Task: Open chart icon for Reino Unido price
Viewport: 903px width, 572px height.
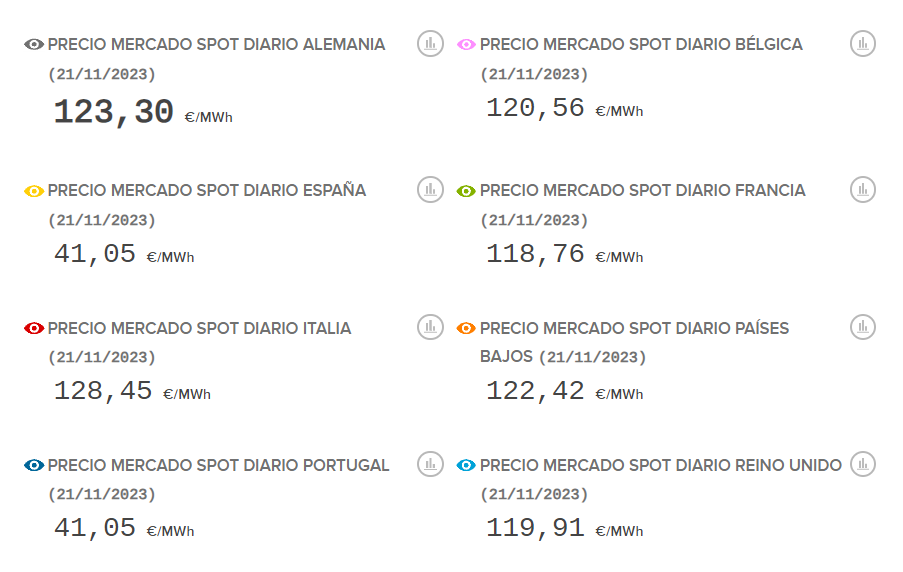Action: [x=863, y=463]
